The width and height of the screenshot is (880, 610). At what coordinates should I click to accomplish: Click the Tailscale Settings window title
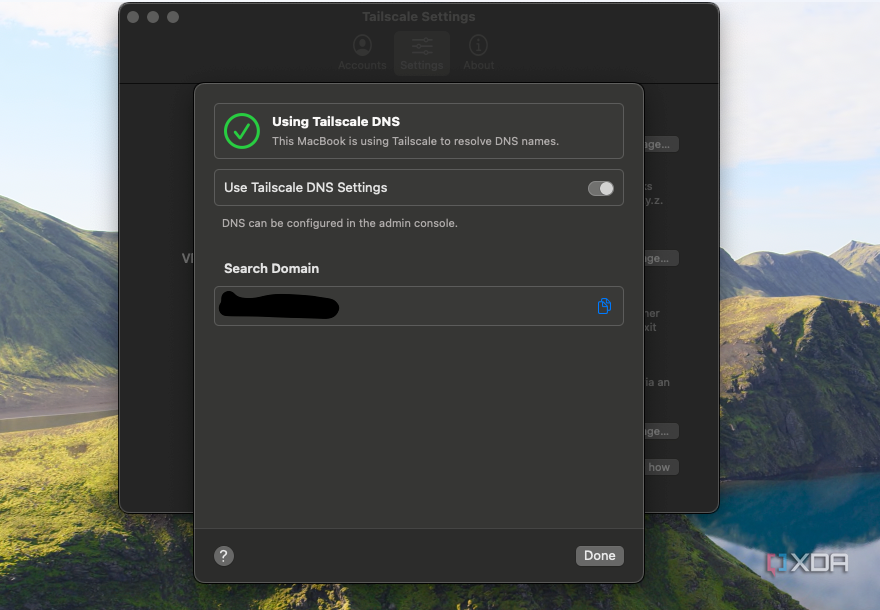coord(419,17)
